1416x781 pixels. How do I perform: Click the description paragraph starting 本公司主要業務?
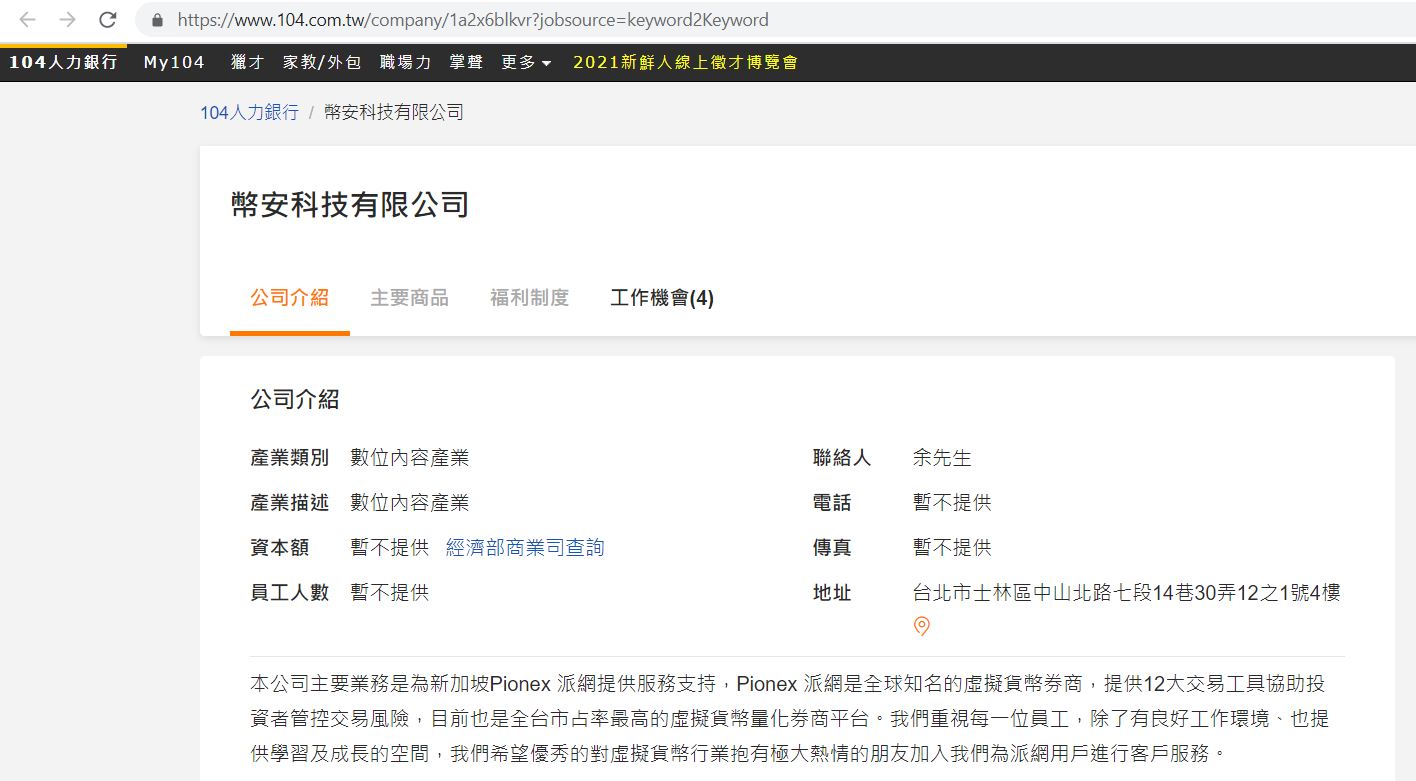(x=790, y=718)
